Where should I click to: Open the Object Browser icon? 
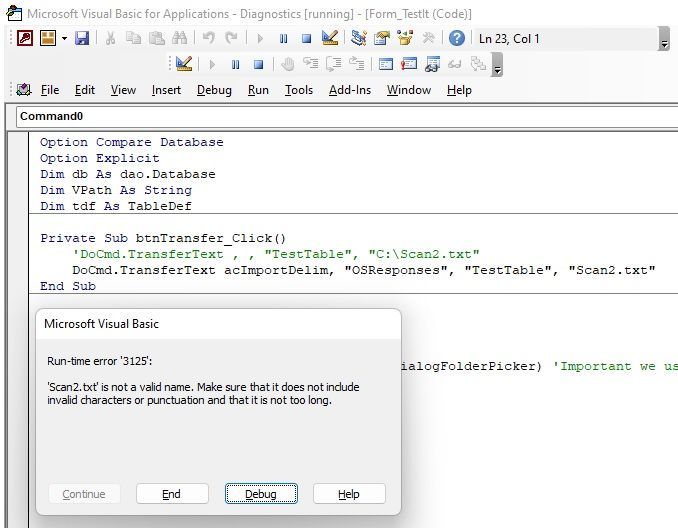coord(405,38)
